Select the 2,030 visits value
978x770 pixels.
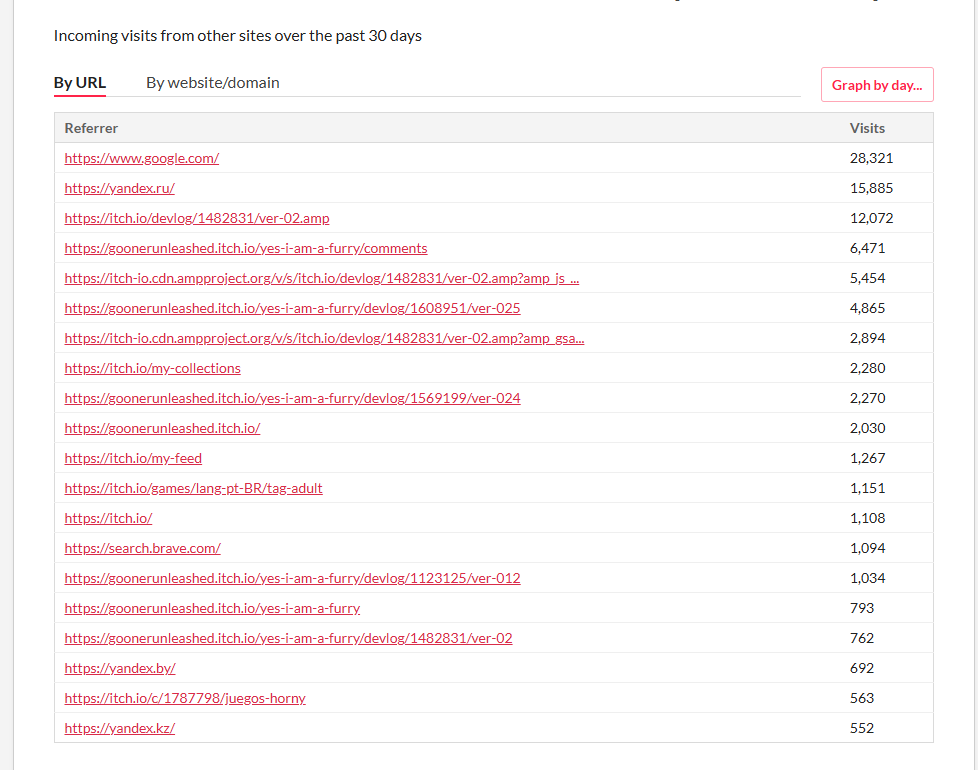[x=868, y=428]
